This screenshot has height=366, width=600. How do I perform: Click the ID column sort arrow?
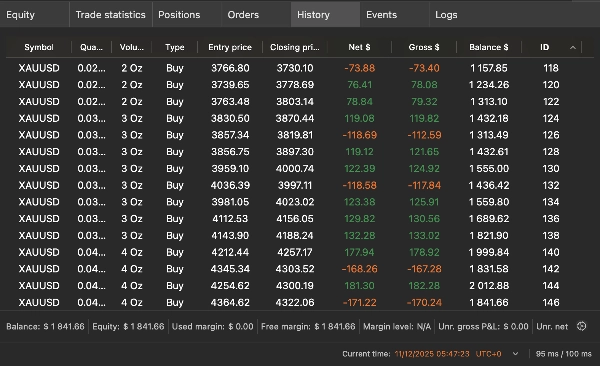[x=573, y=47]
